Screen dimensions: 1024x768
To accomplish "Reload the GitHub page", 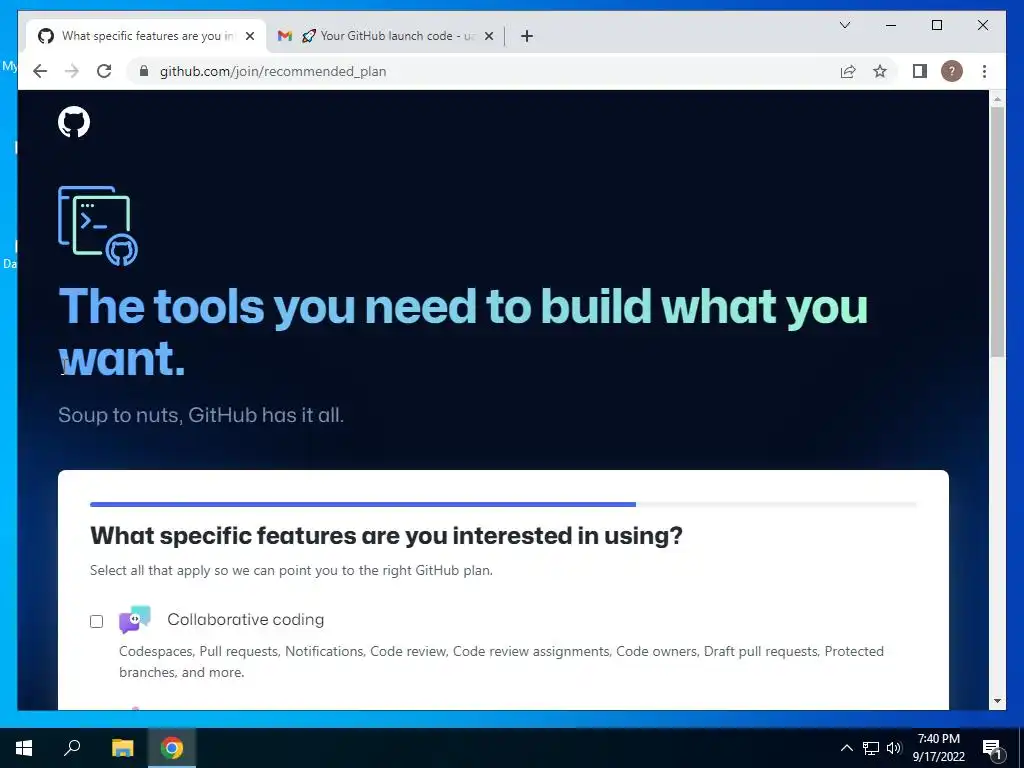I will pyautogui.click(x=104, y=71).
